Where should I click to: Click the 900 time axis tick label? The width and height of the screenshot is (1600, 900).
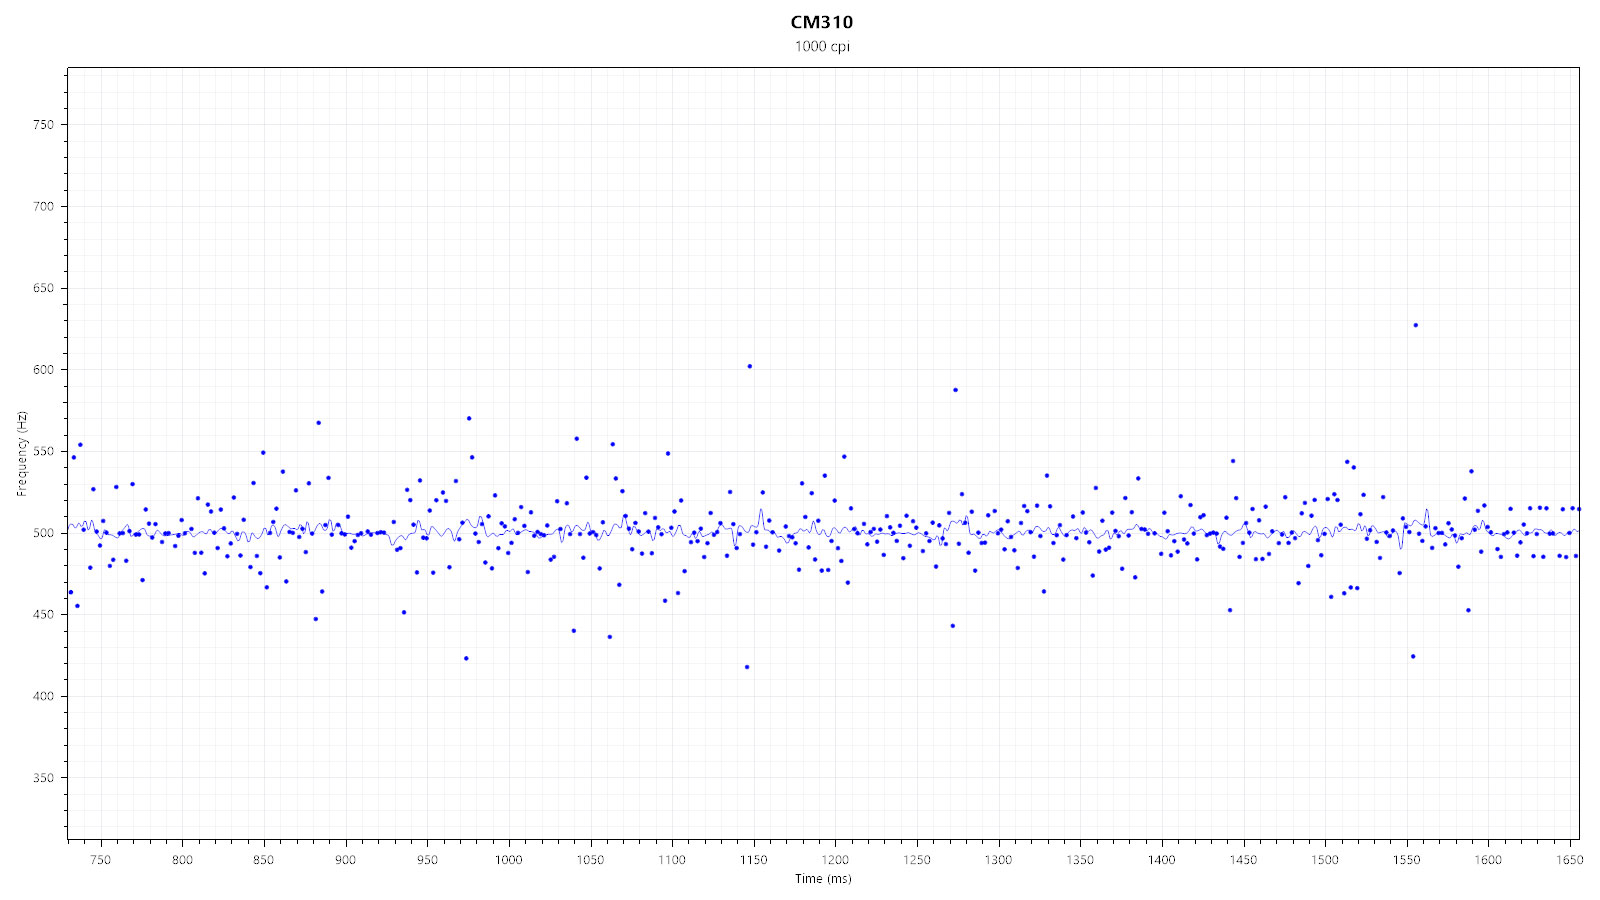click(x=345, y=860)
